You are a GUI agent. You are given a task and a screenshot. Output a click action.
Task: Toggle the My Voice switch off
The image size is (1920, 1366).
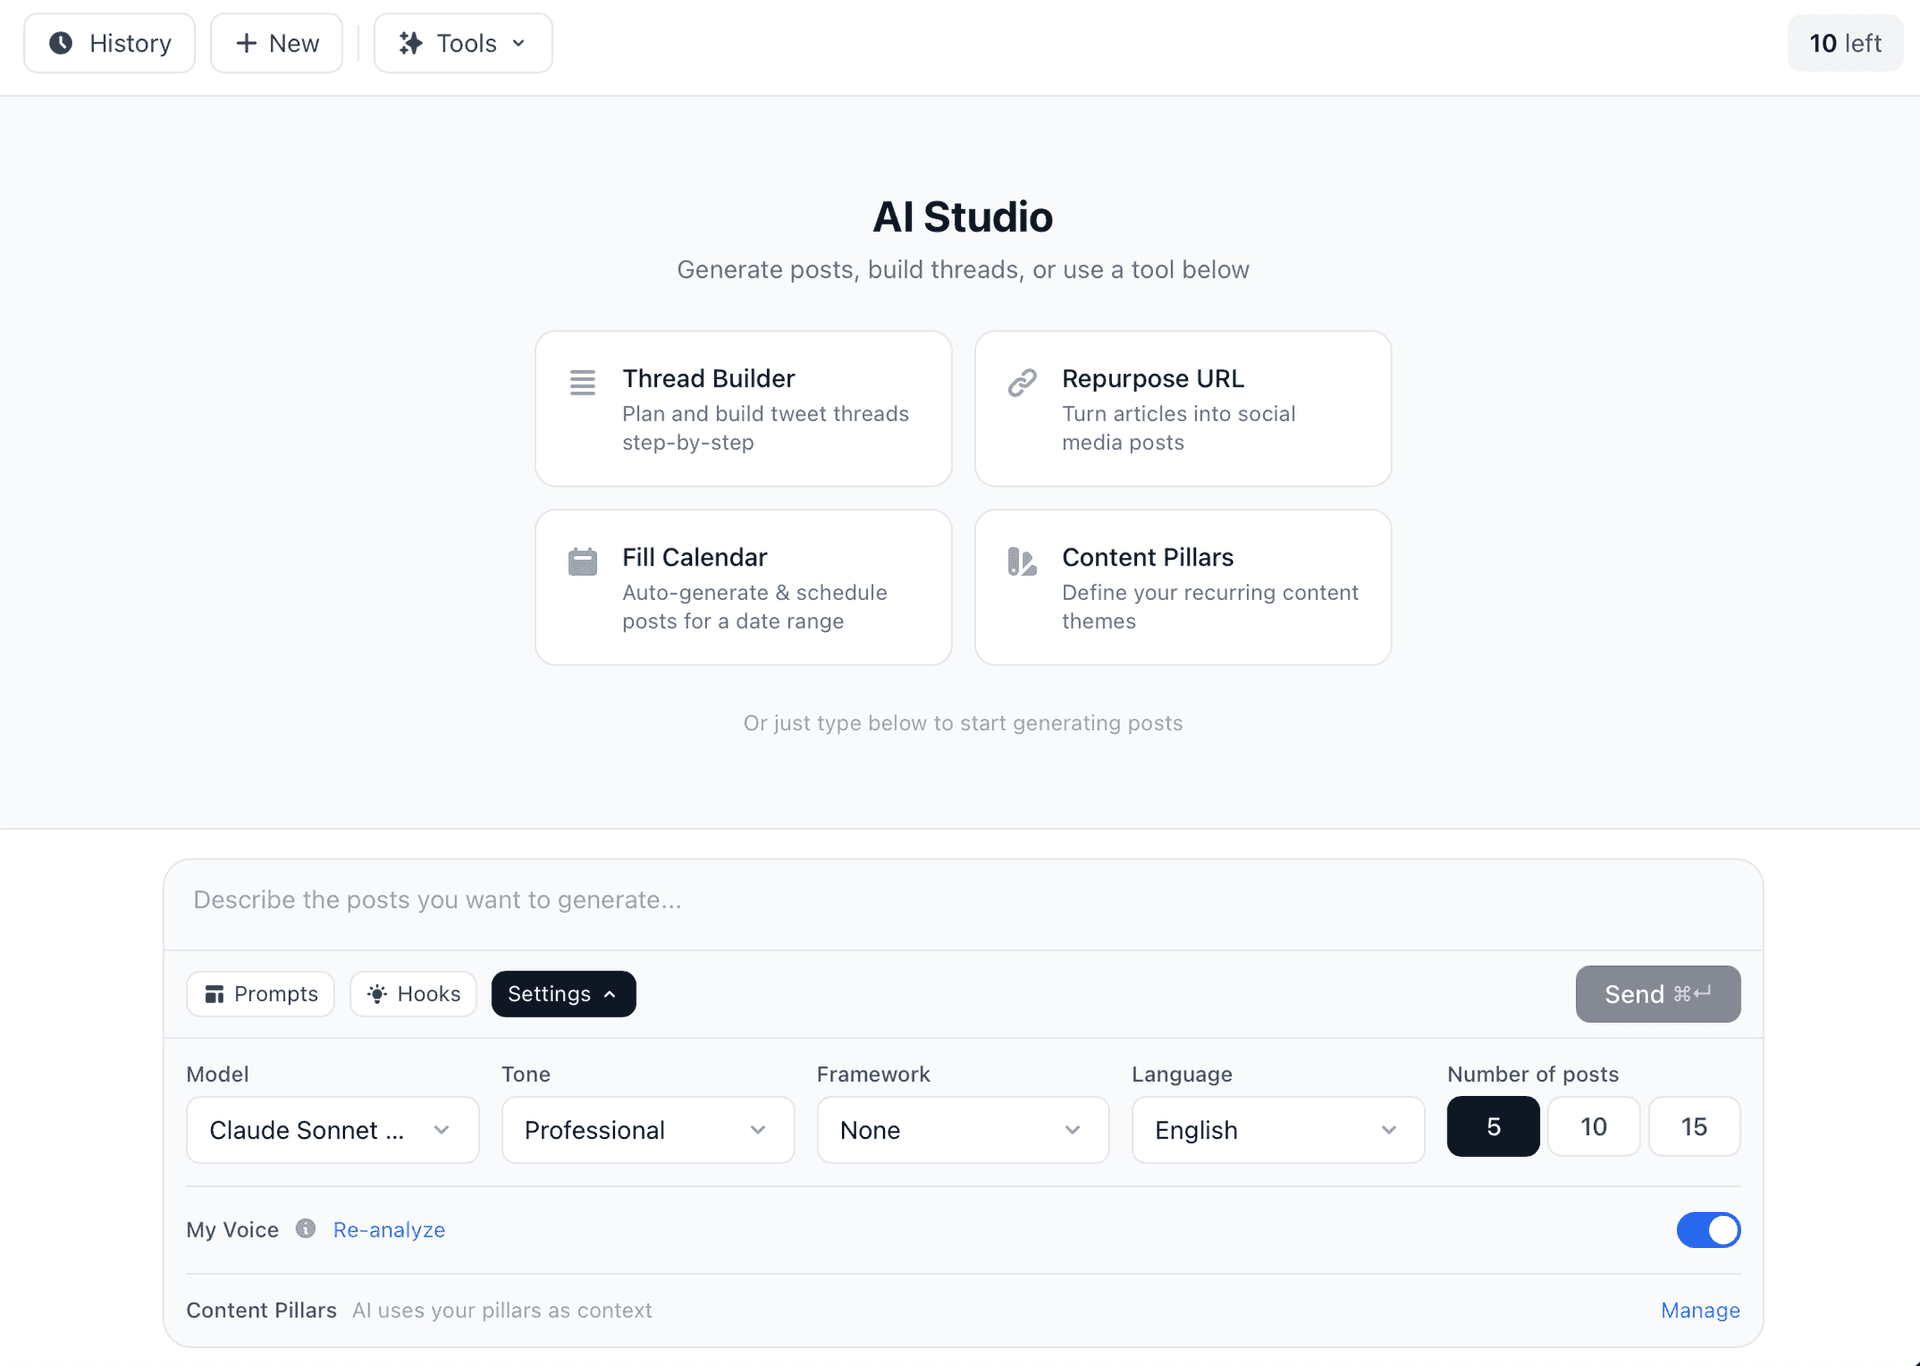(1709, 1230)
